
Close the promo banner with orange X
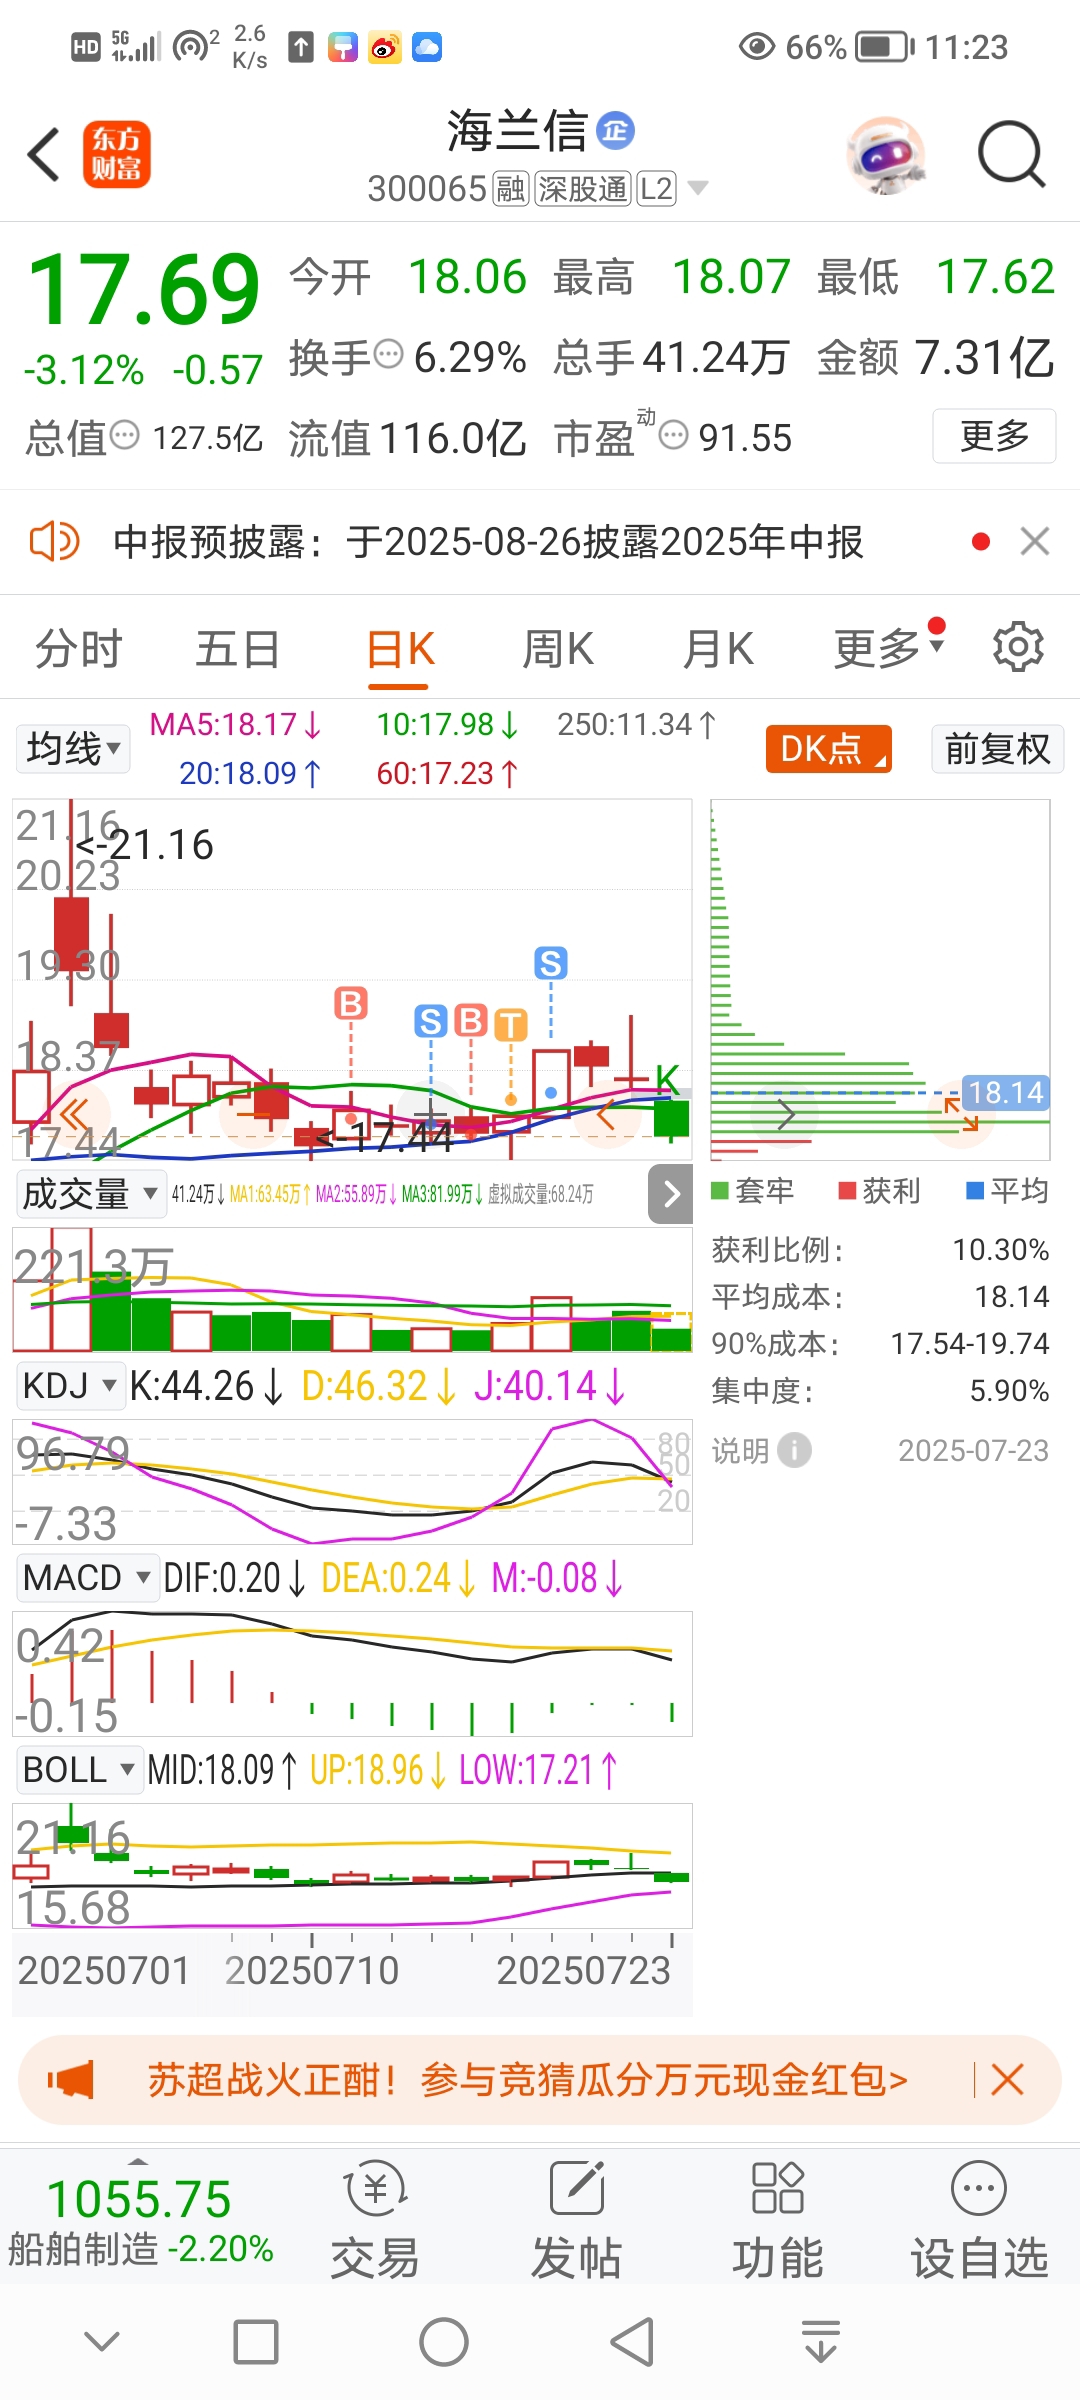(x=1007, y=2080)
